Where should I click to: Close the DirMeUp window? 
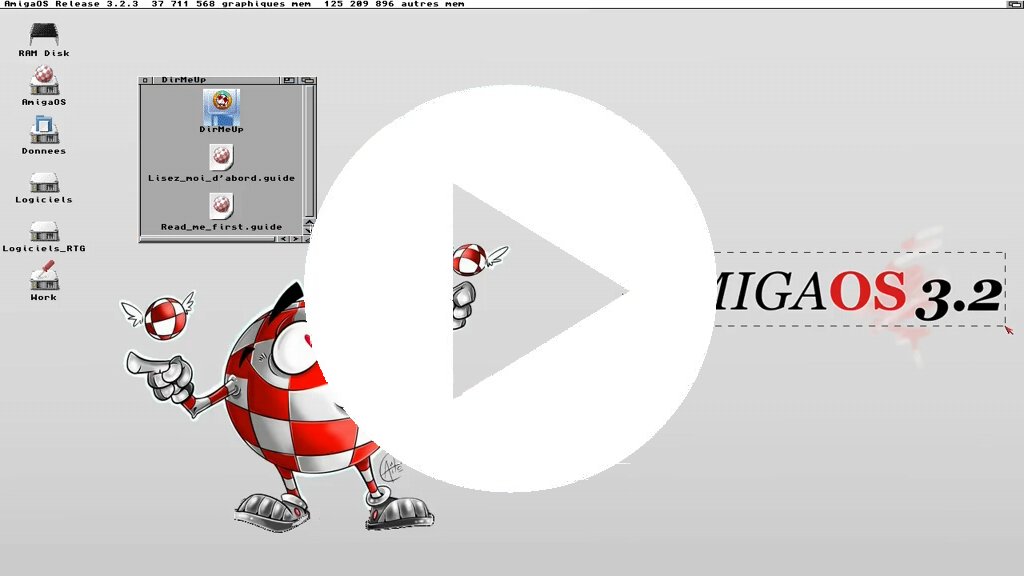tap(145, 78)
